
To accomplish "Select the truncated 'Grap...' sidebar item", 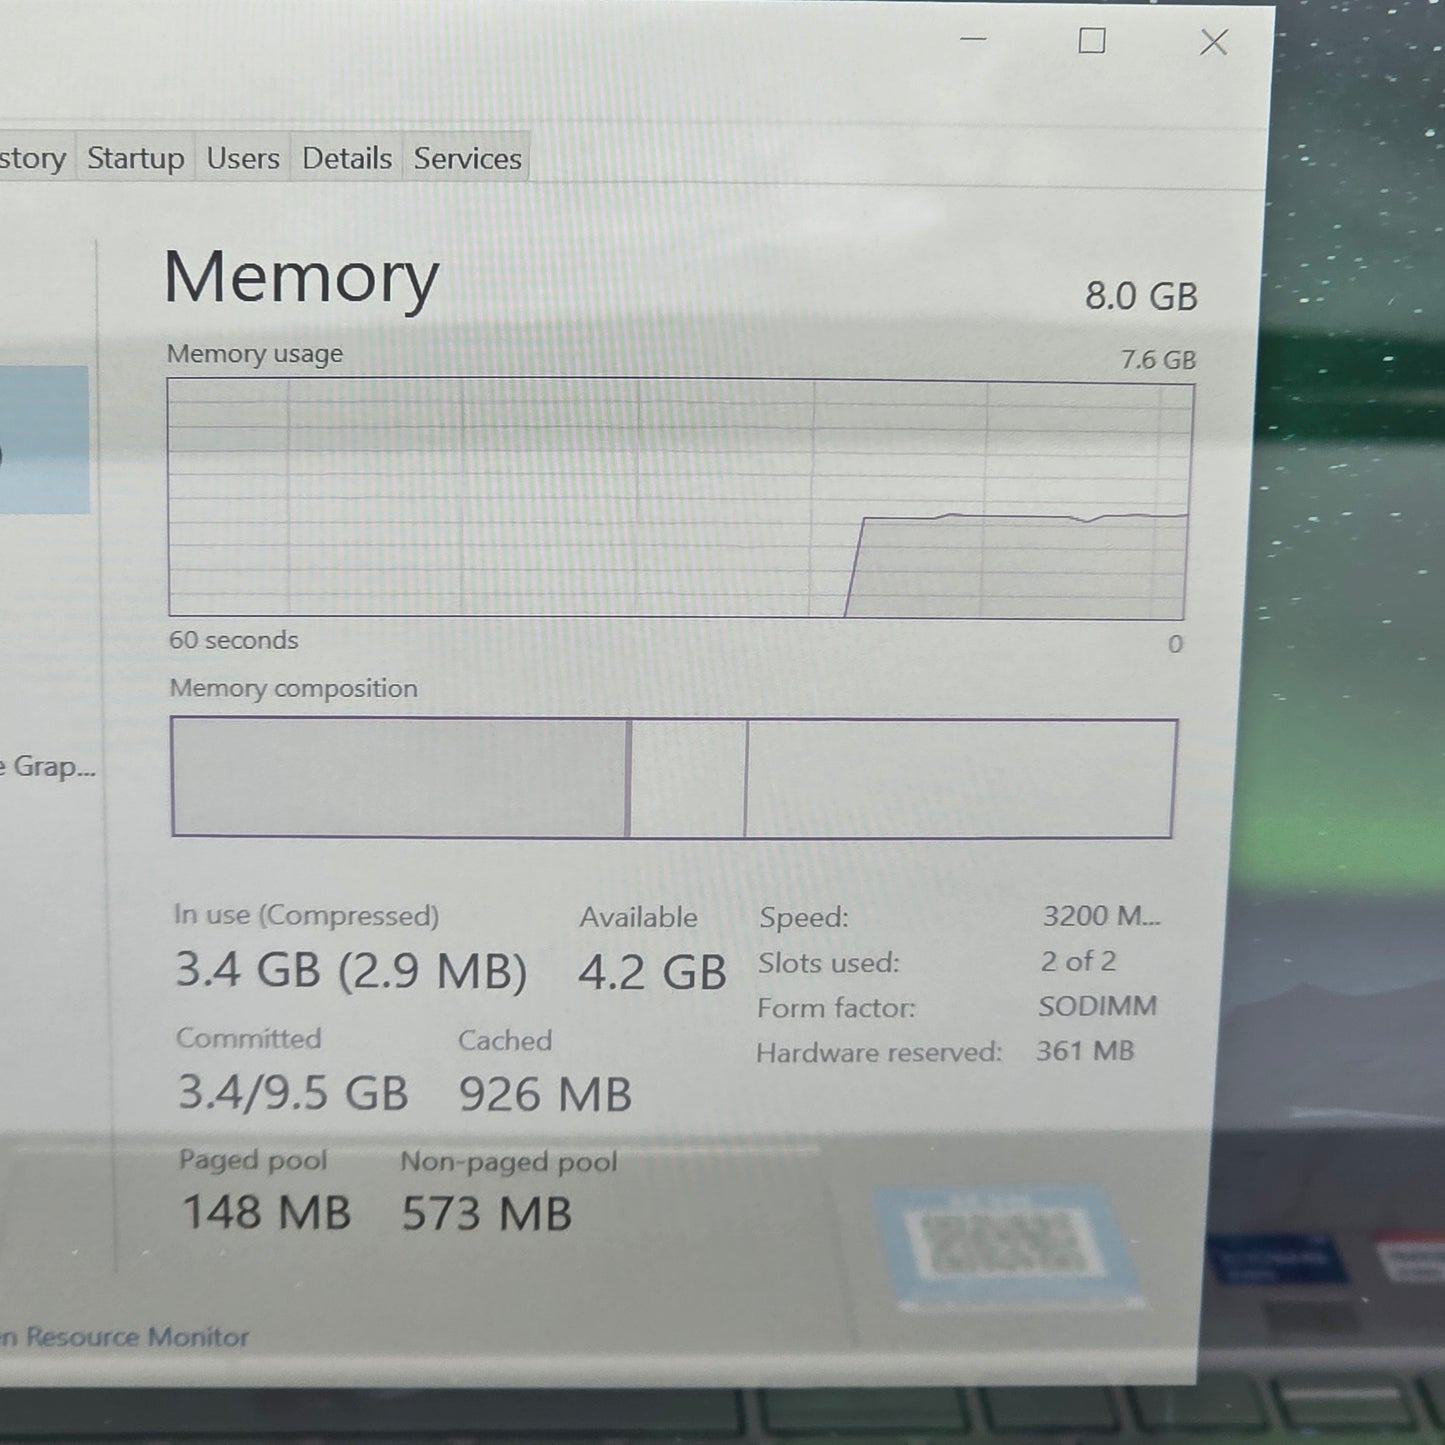I will click(48, 767).
